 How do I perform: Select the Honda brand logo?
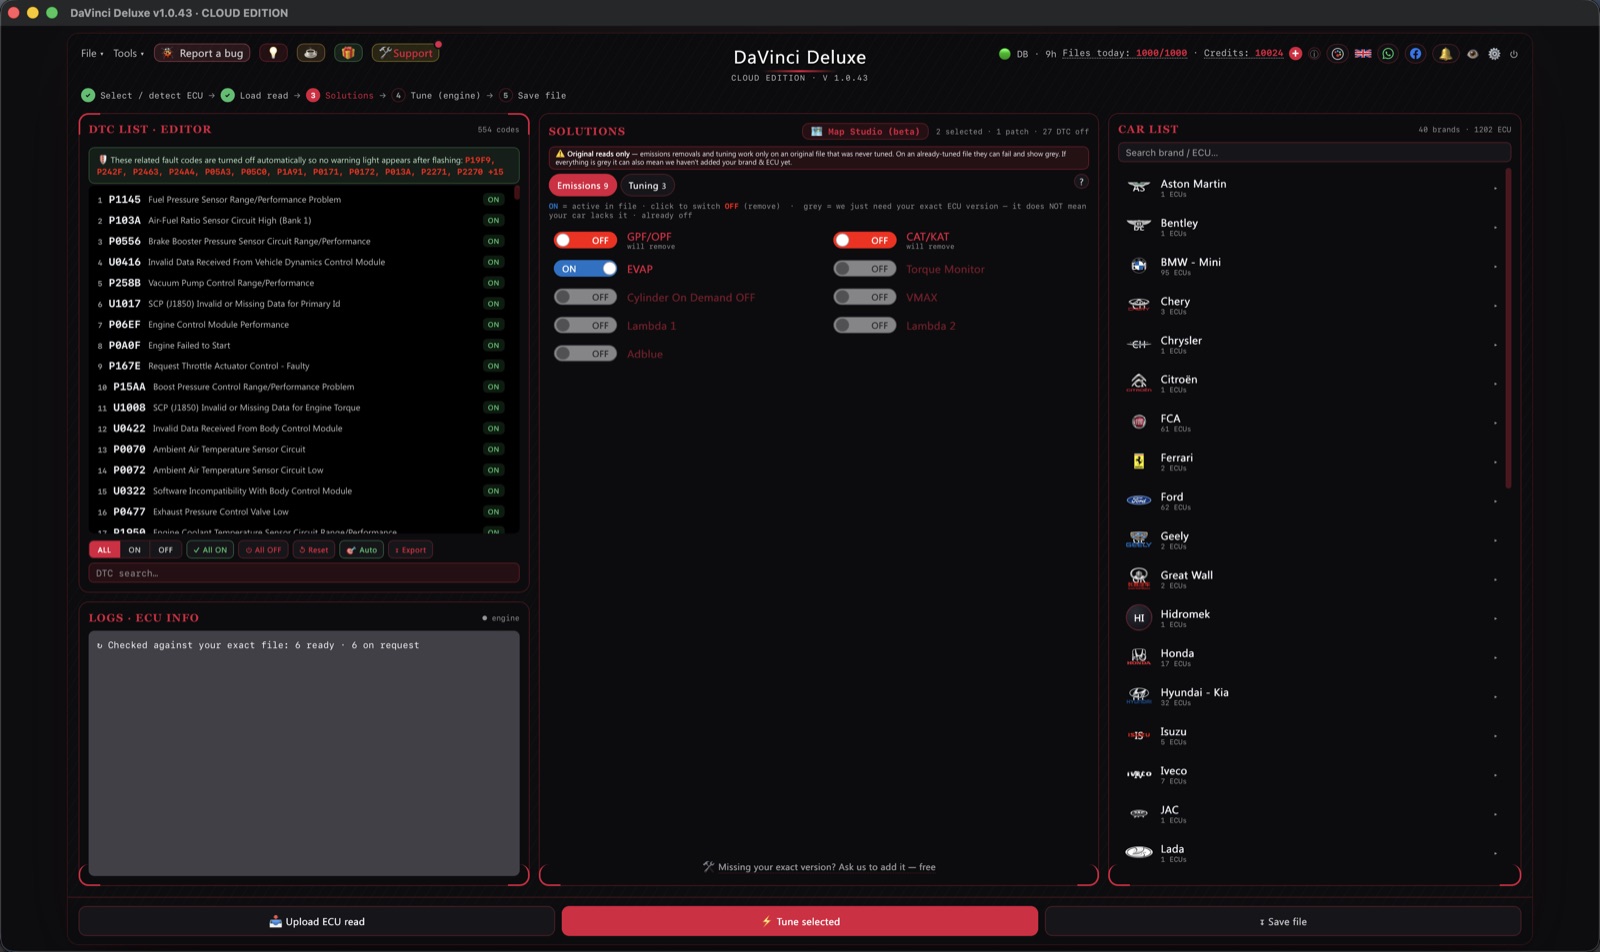pos(1139,657)
